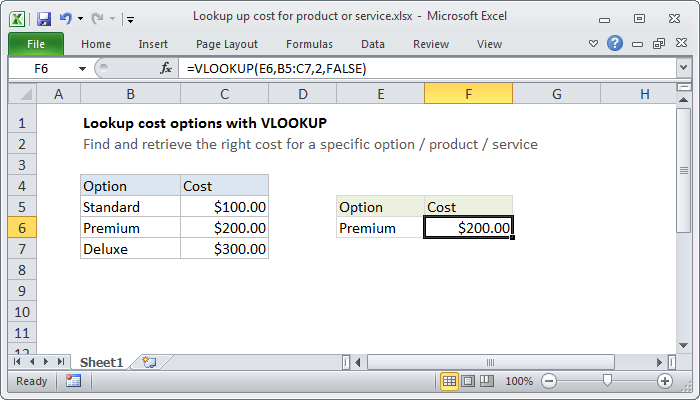700x400 pixels.
Task: Go to previous sheet tab arrow
Action: (x=32, y=362)
